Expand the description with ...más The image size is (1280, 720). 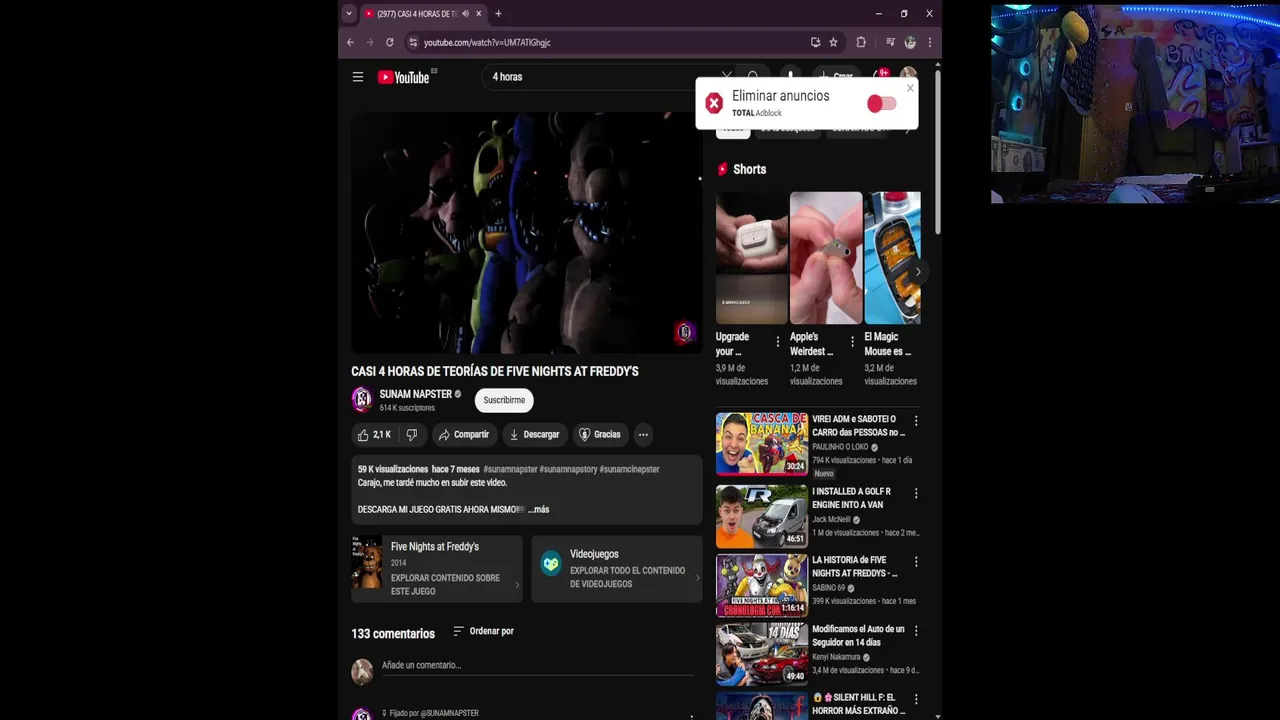tap(539, 509)
